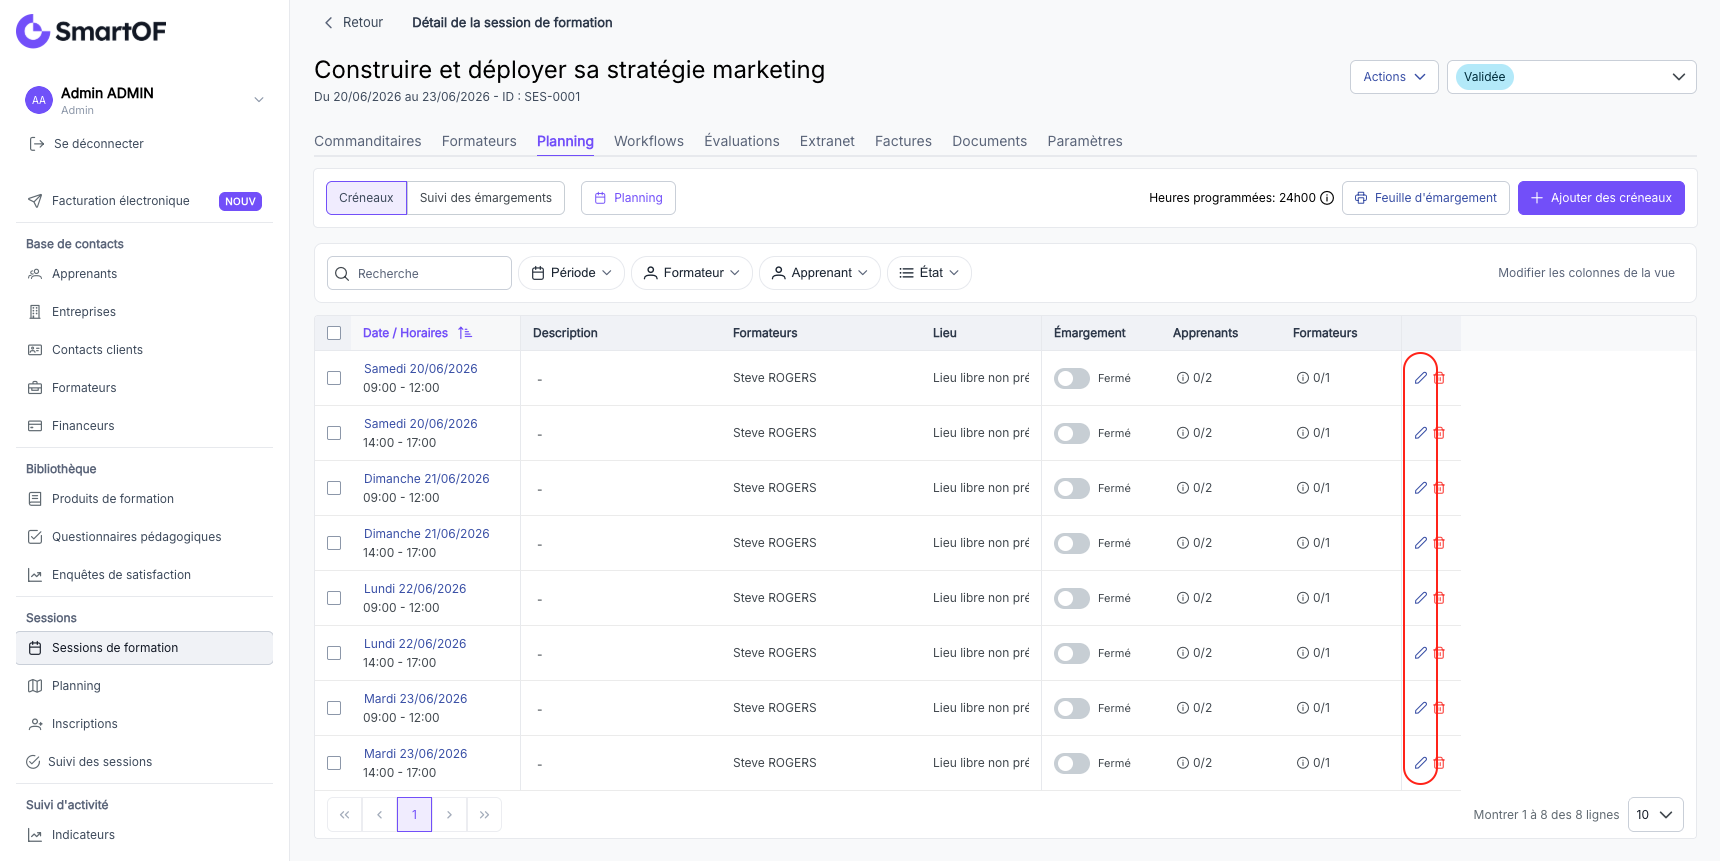Click the SmartOF logo
The image size is (1720, 861).
point(91,31)
